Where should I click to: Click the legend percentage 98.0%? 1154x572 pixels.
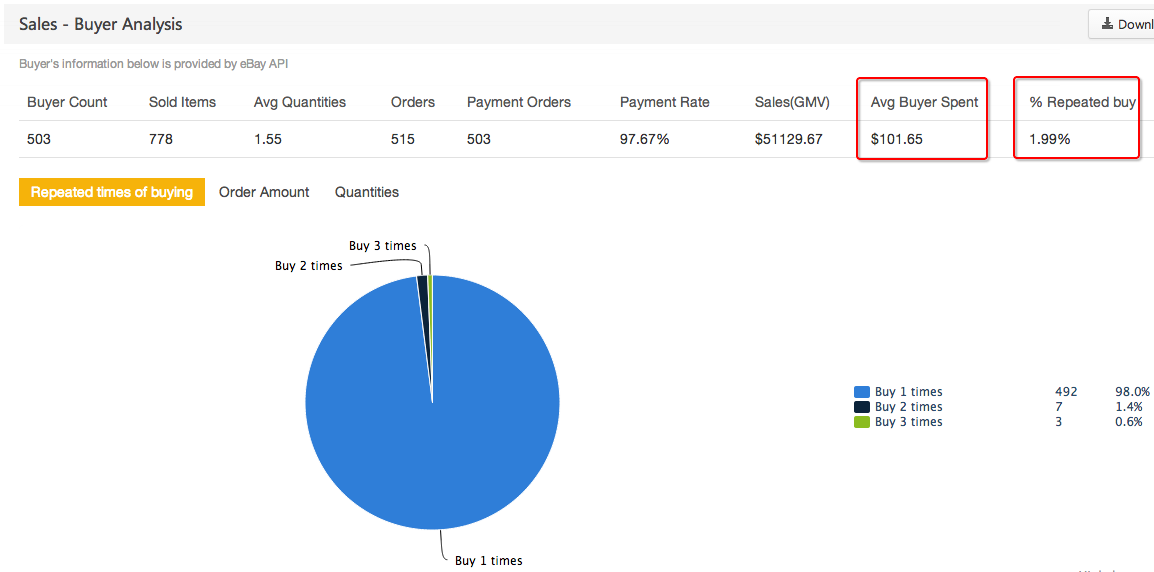pos(1132,392)
